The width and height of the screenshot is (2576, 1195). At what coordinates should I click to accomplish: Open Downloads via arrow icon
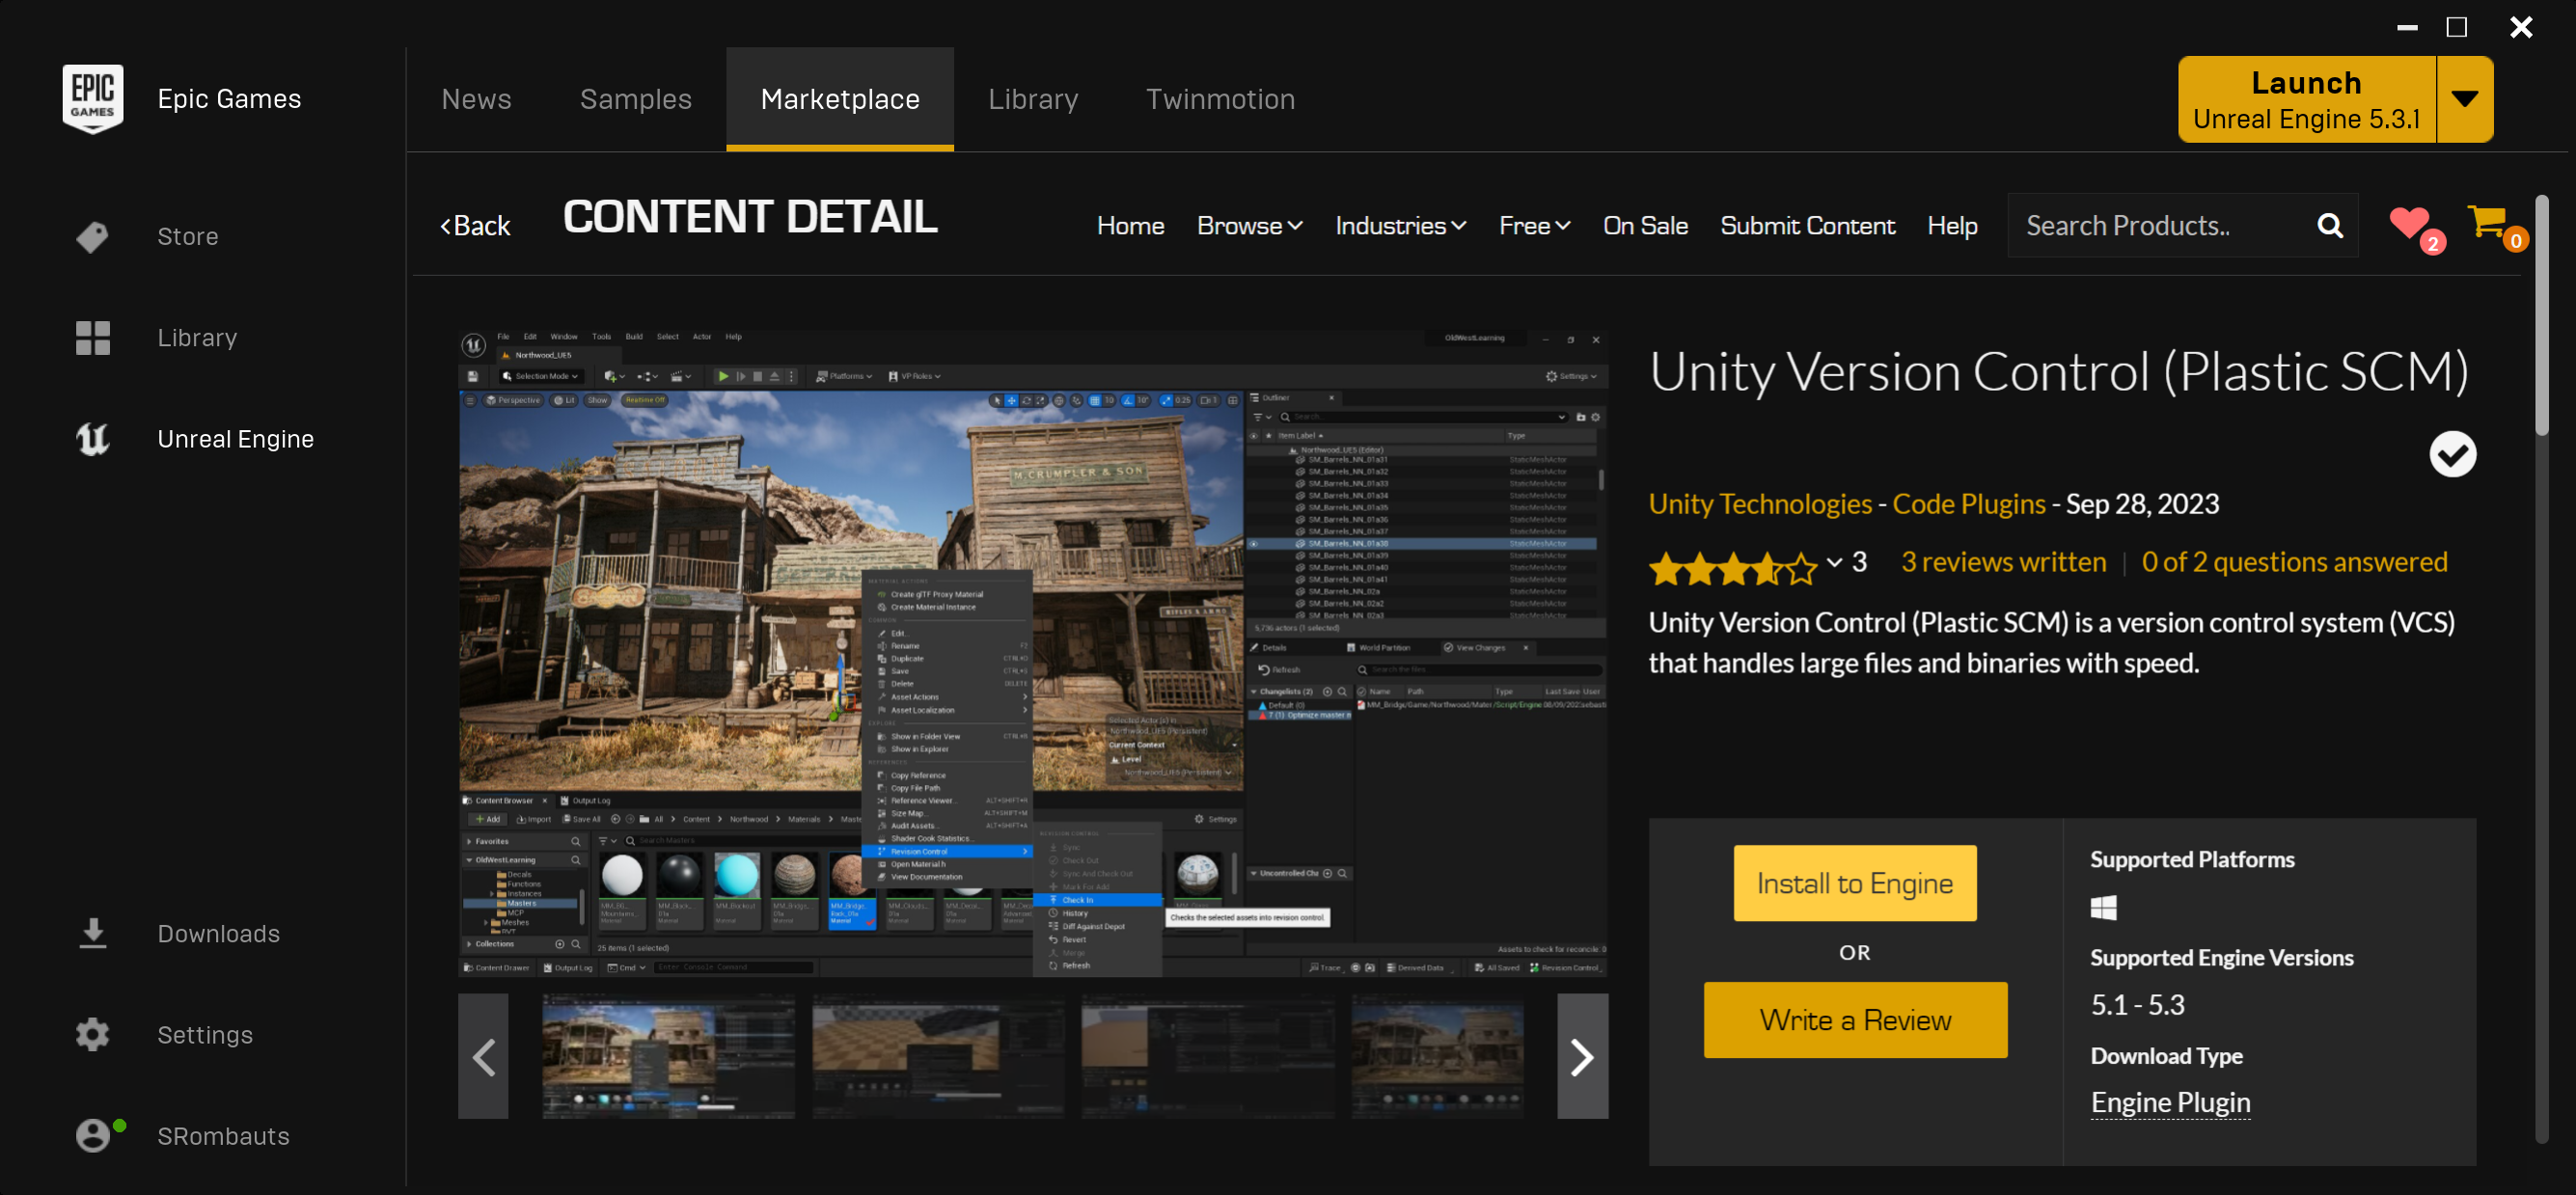(92, 933)
